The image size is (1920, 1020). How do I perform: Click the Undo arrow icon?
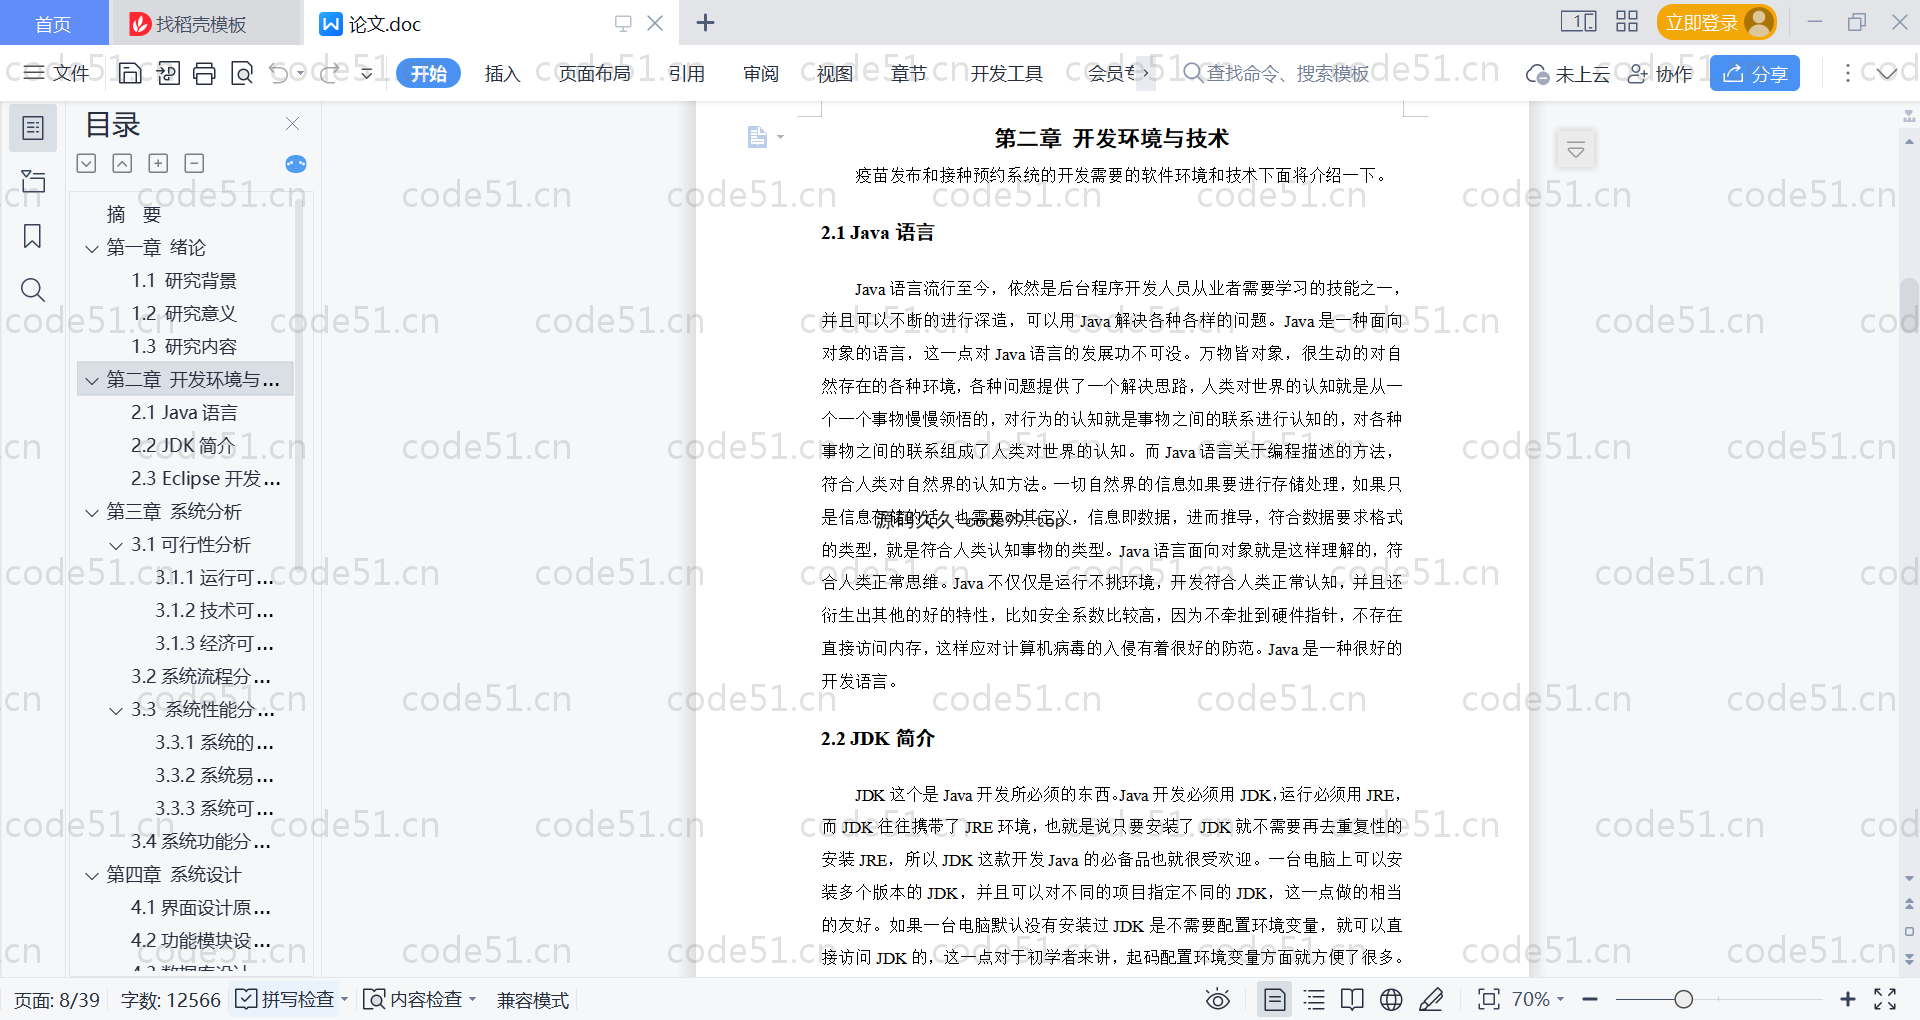[x=279, y=73]
